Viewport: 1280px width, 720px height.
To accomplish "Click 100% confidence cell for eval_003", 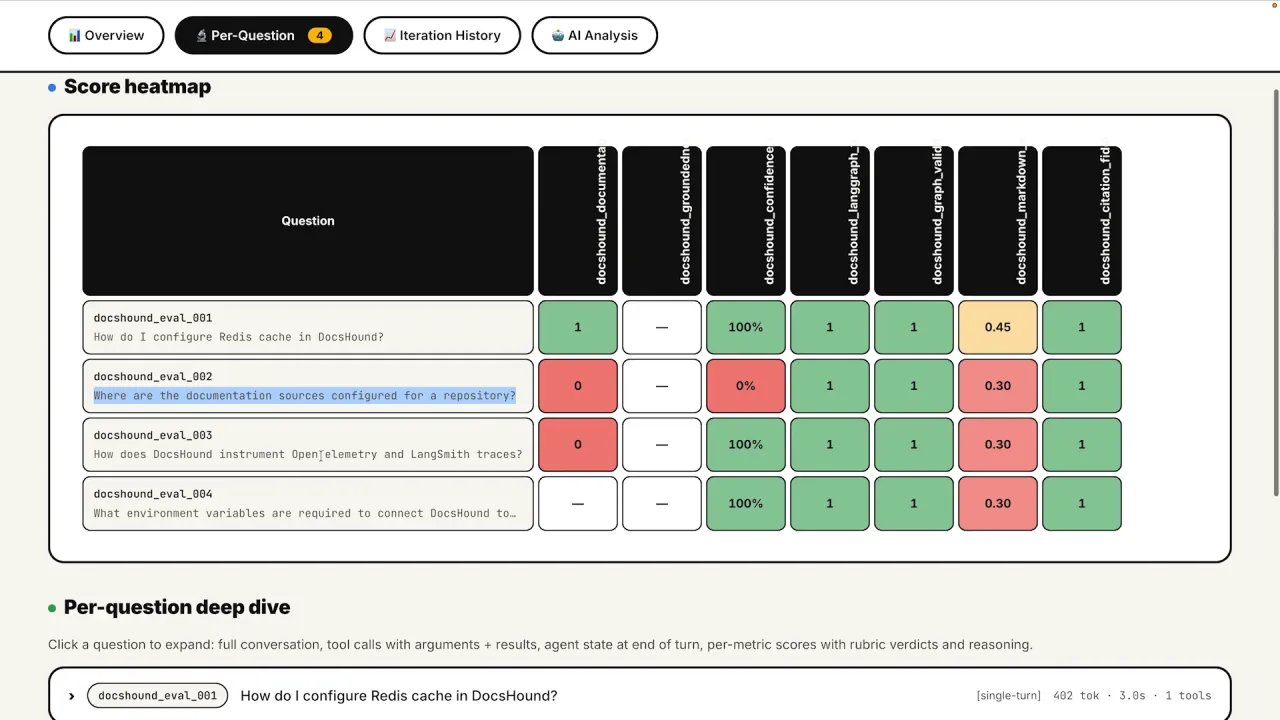I will click(746, 445).
